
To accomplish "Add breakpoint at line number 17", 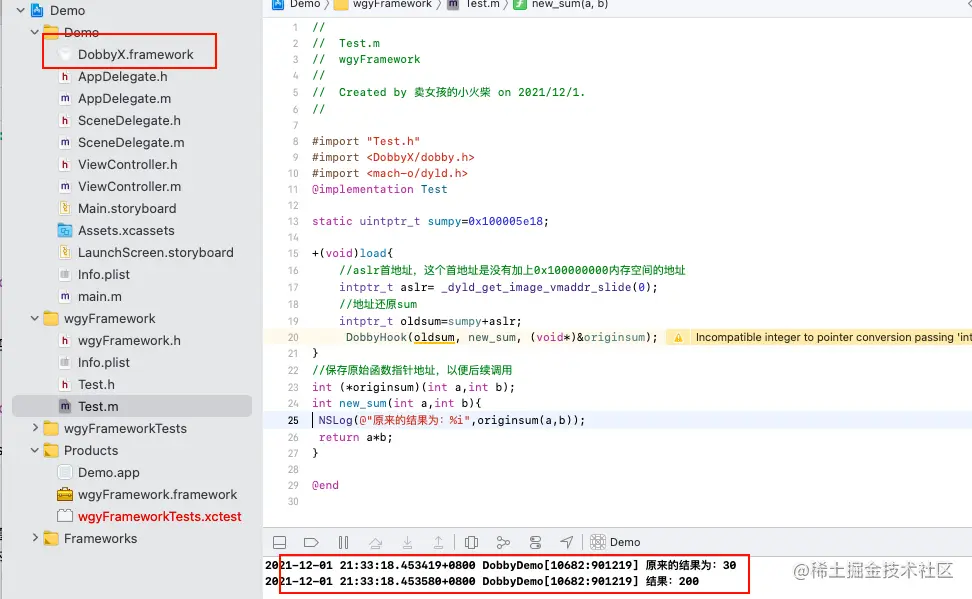I will tap(293, 288).
